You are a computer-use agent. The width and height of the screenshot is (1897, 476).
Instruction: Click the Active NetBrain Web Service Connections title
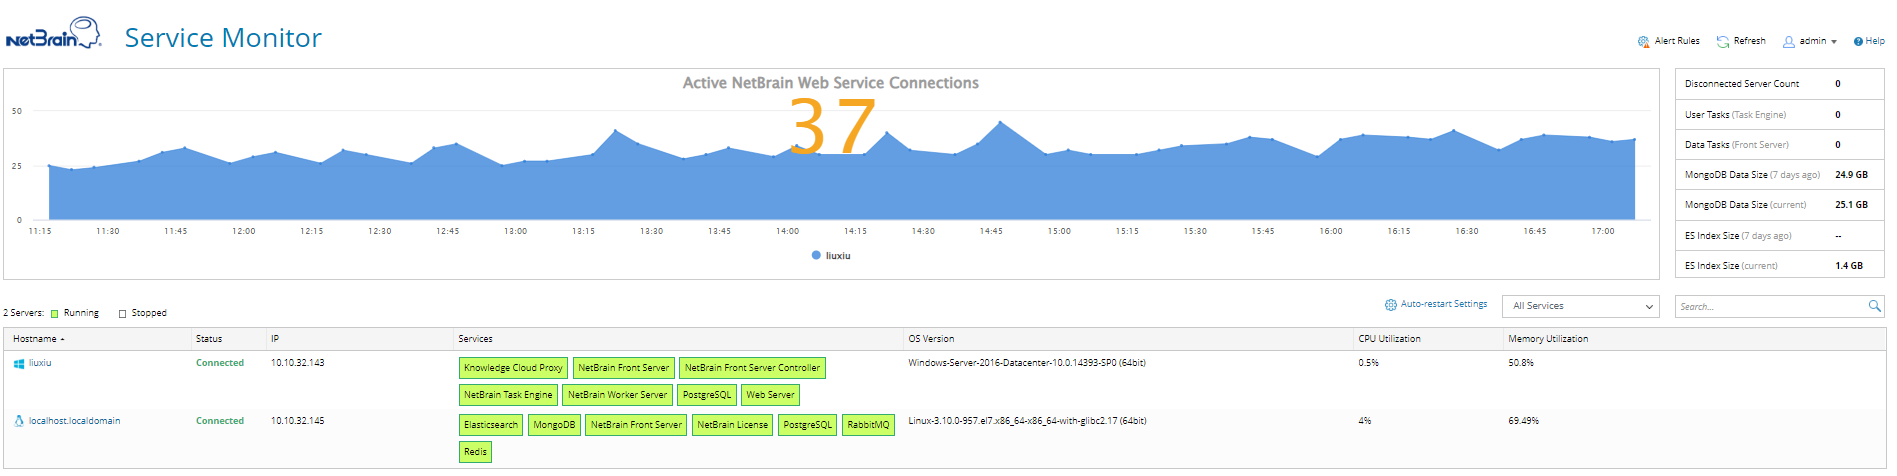pyautogui.click(x=831, y=83)
